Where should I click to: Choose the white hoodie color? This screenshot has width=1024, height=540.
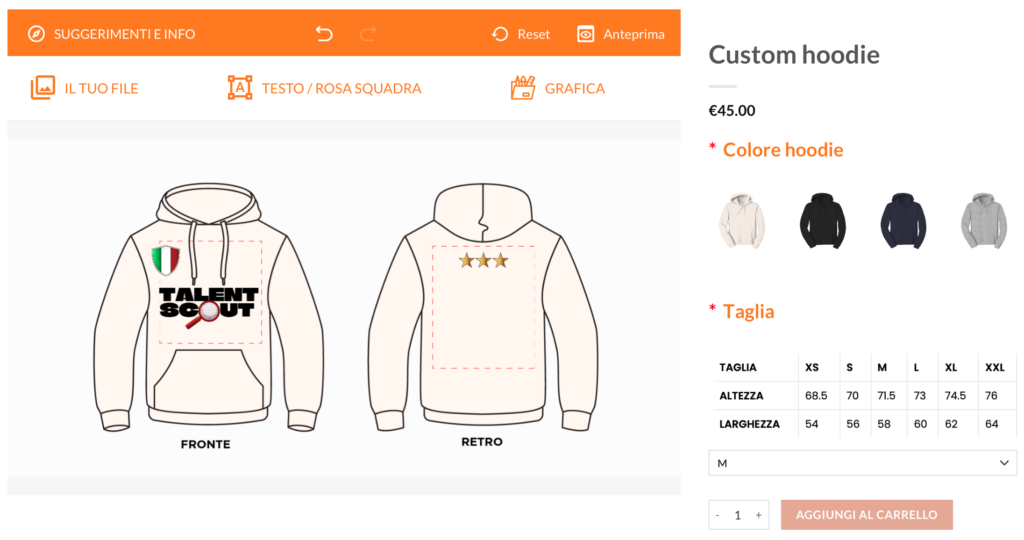pyautogui.click(x=742, y=221)
